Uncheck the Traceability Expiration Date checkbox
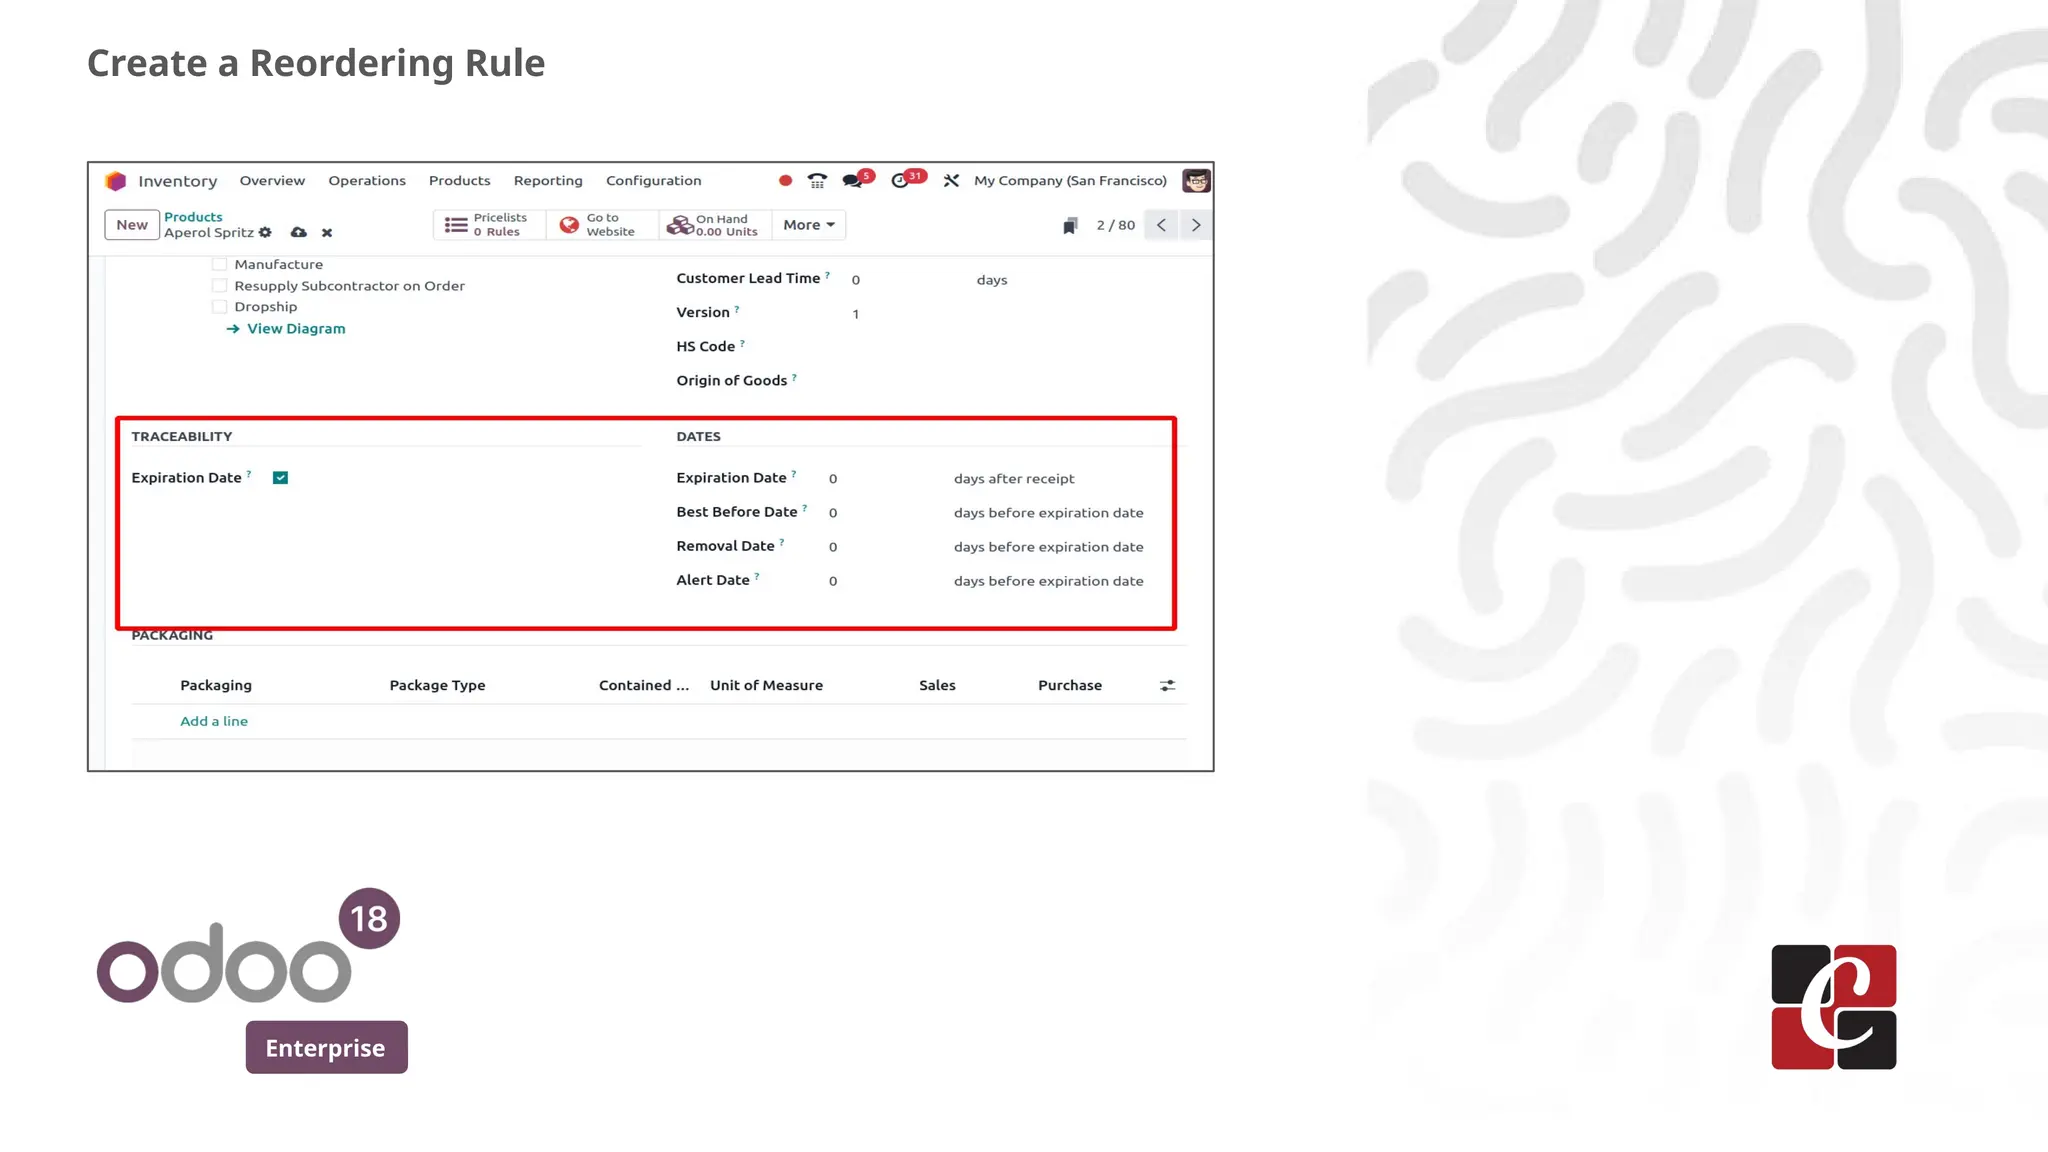The height and width of the screenshot is (1152, 2048). pos(281,478)
